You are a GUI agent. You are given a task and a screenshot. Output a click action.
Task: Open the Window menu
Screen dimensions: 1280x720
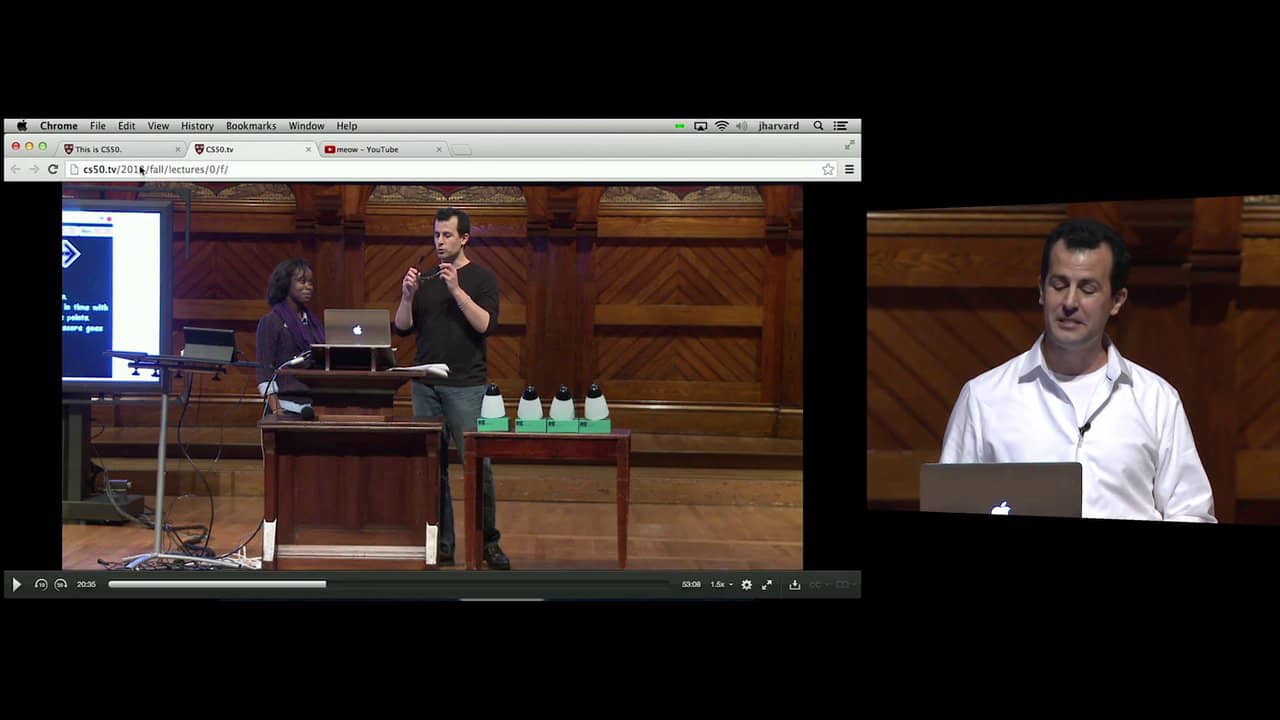tap(306, 126)
